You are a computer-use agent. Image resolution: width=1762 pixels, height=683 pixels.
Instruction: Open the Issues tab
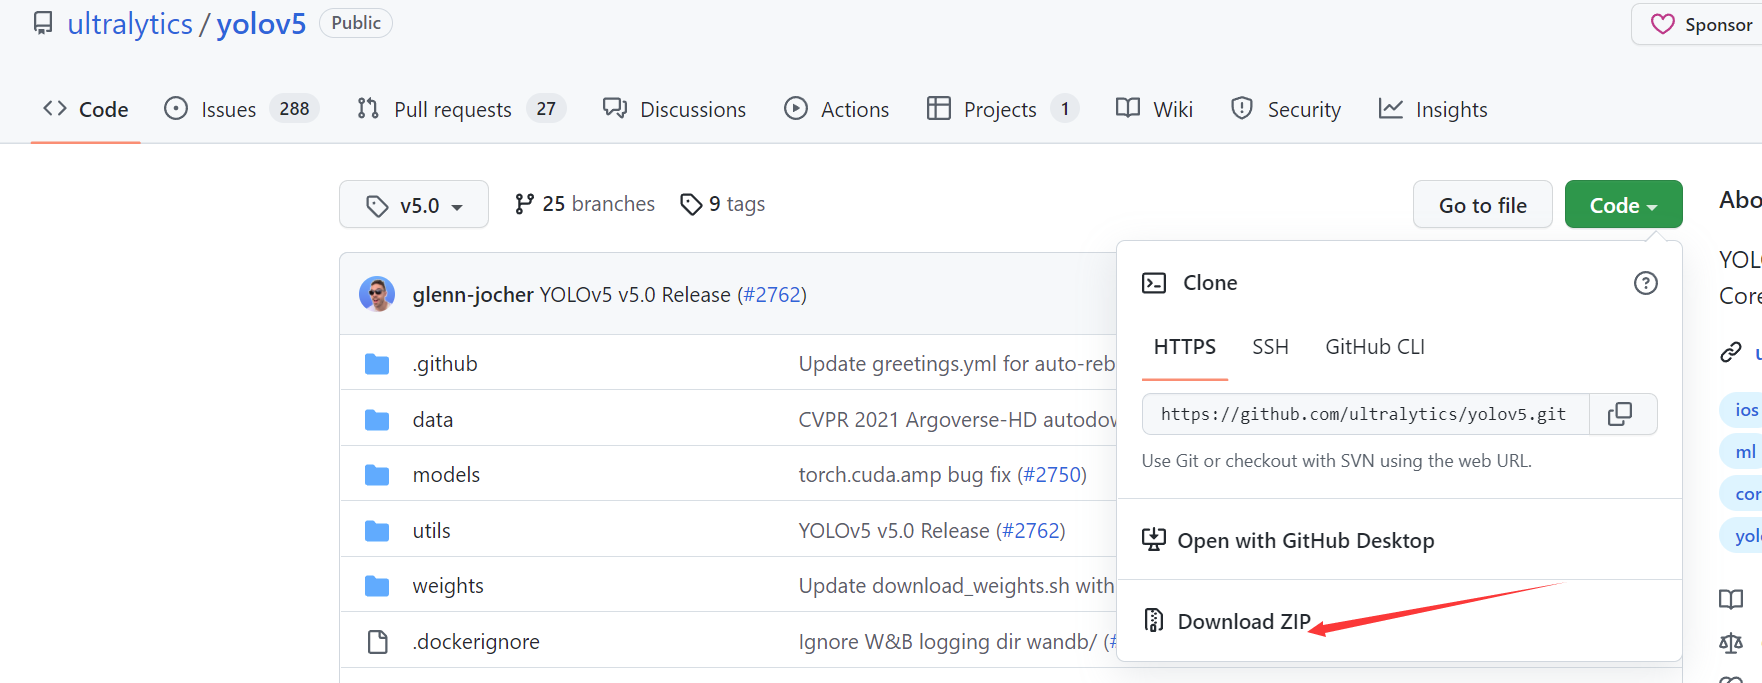(241, 109)
